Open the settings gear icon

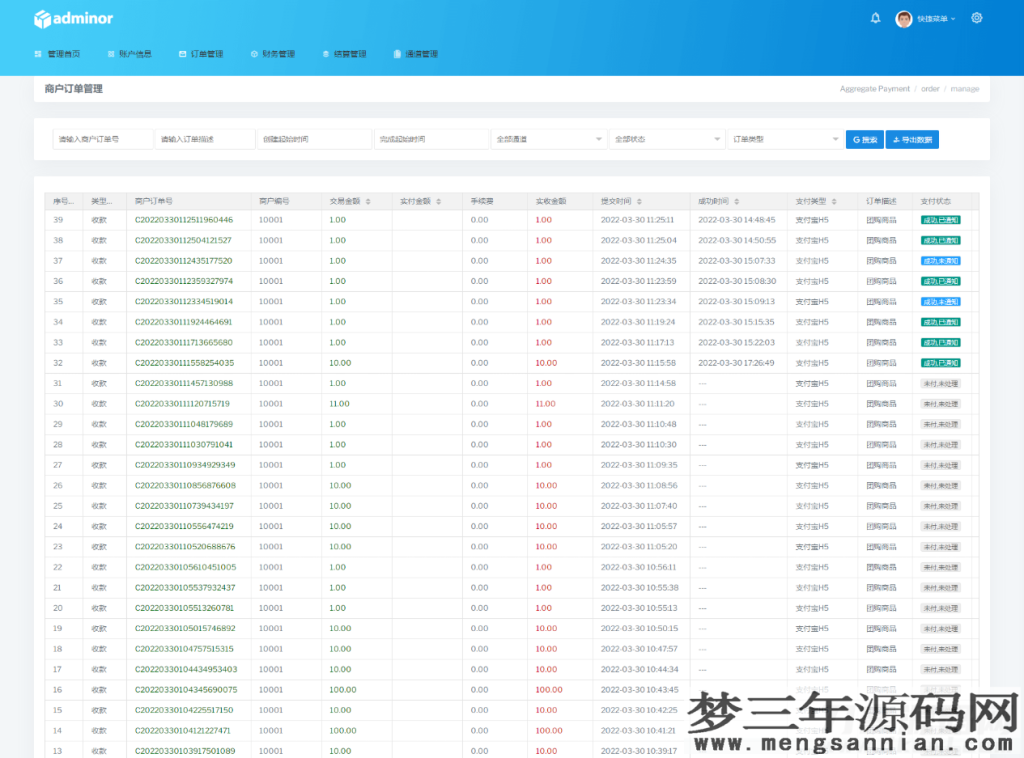click(977, 17)
